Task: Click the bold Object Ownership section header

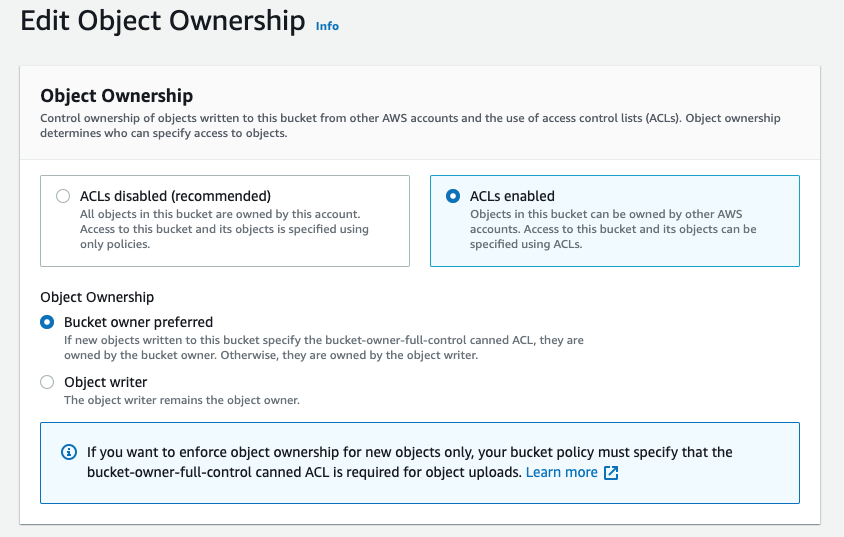Action: click(x=116, y=96)
